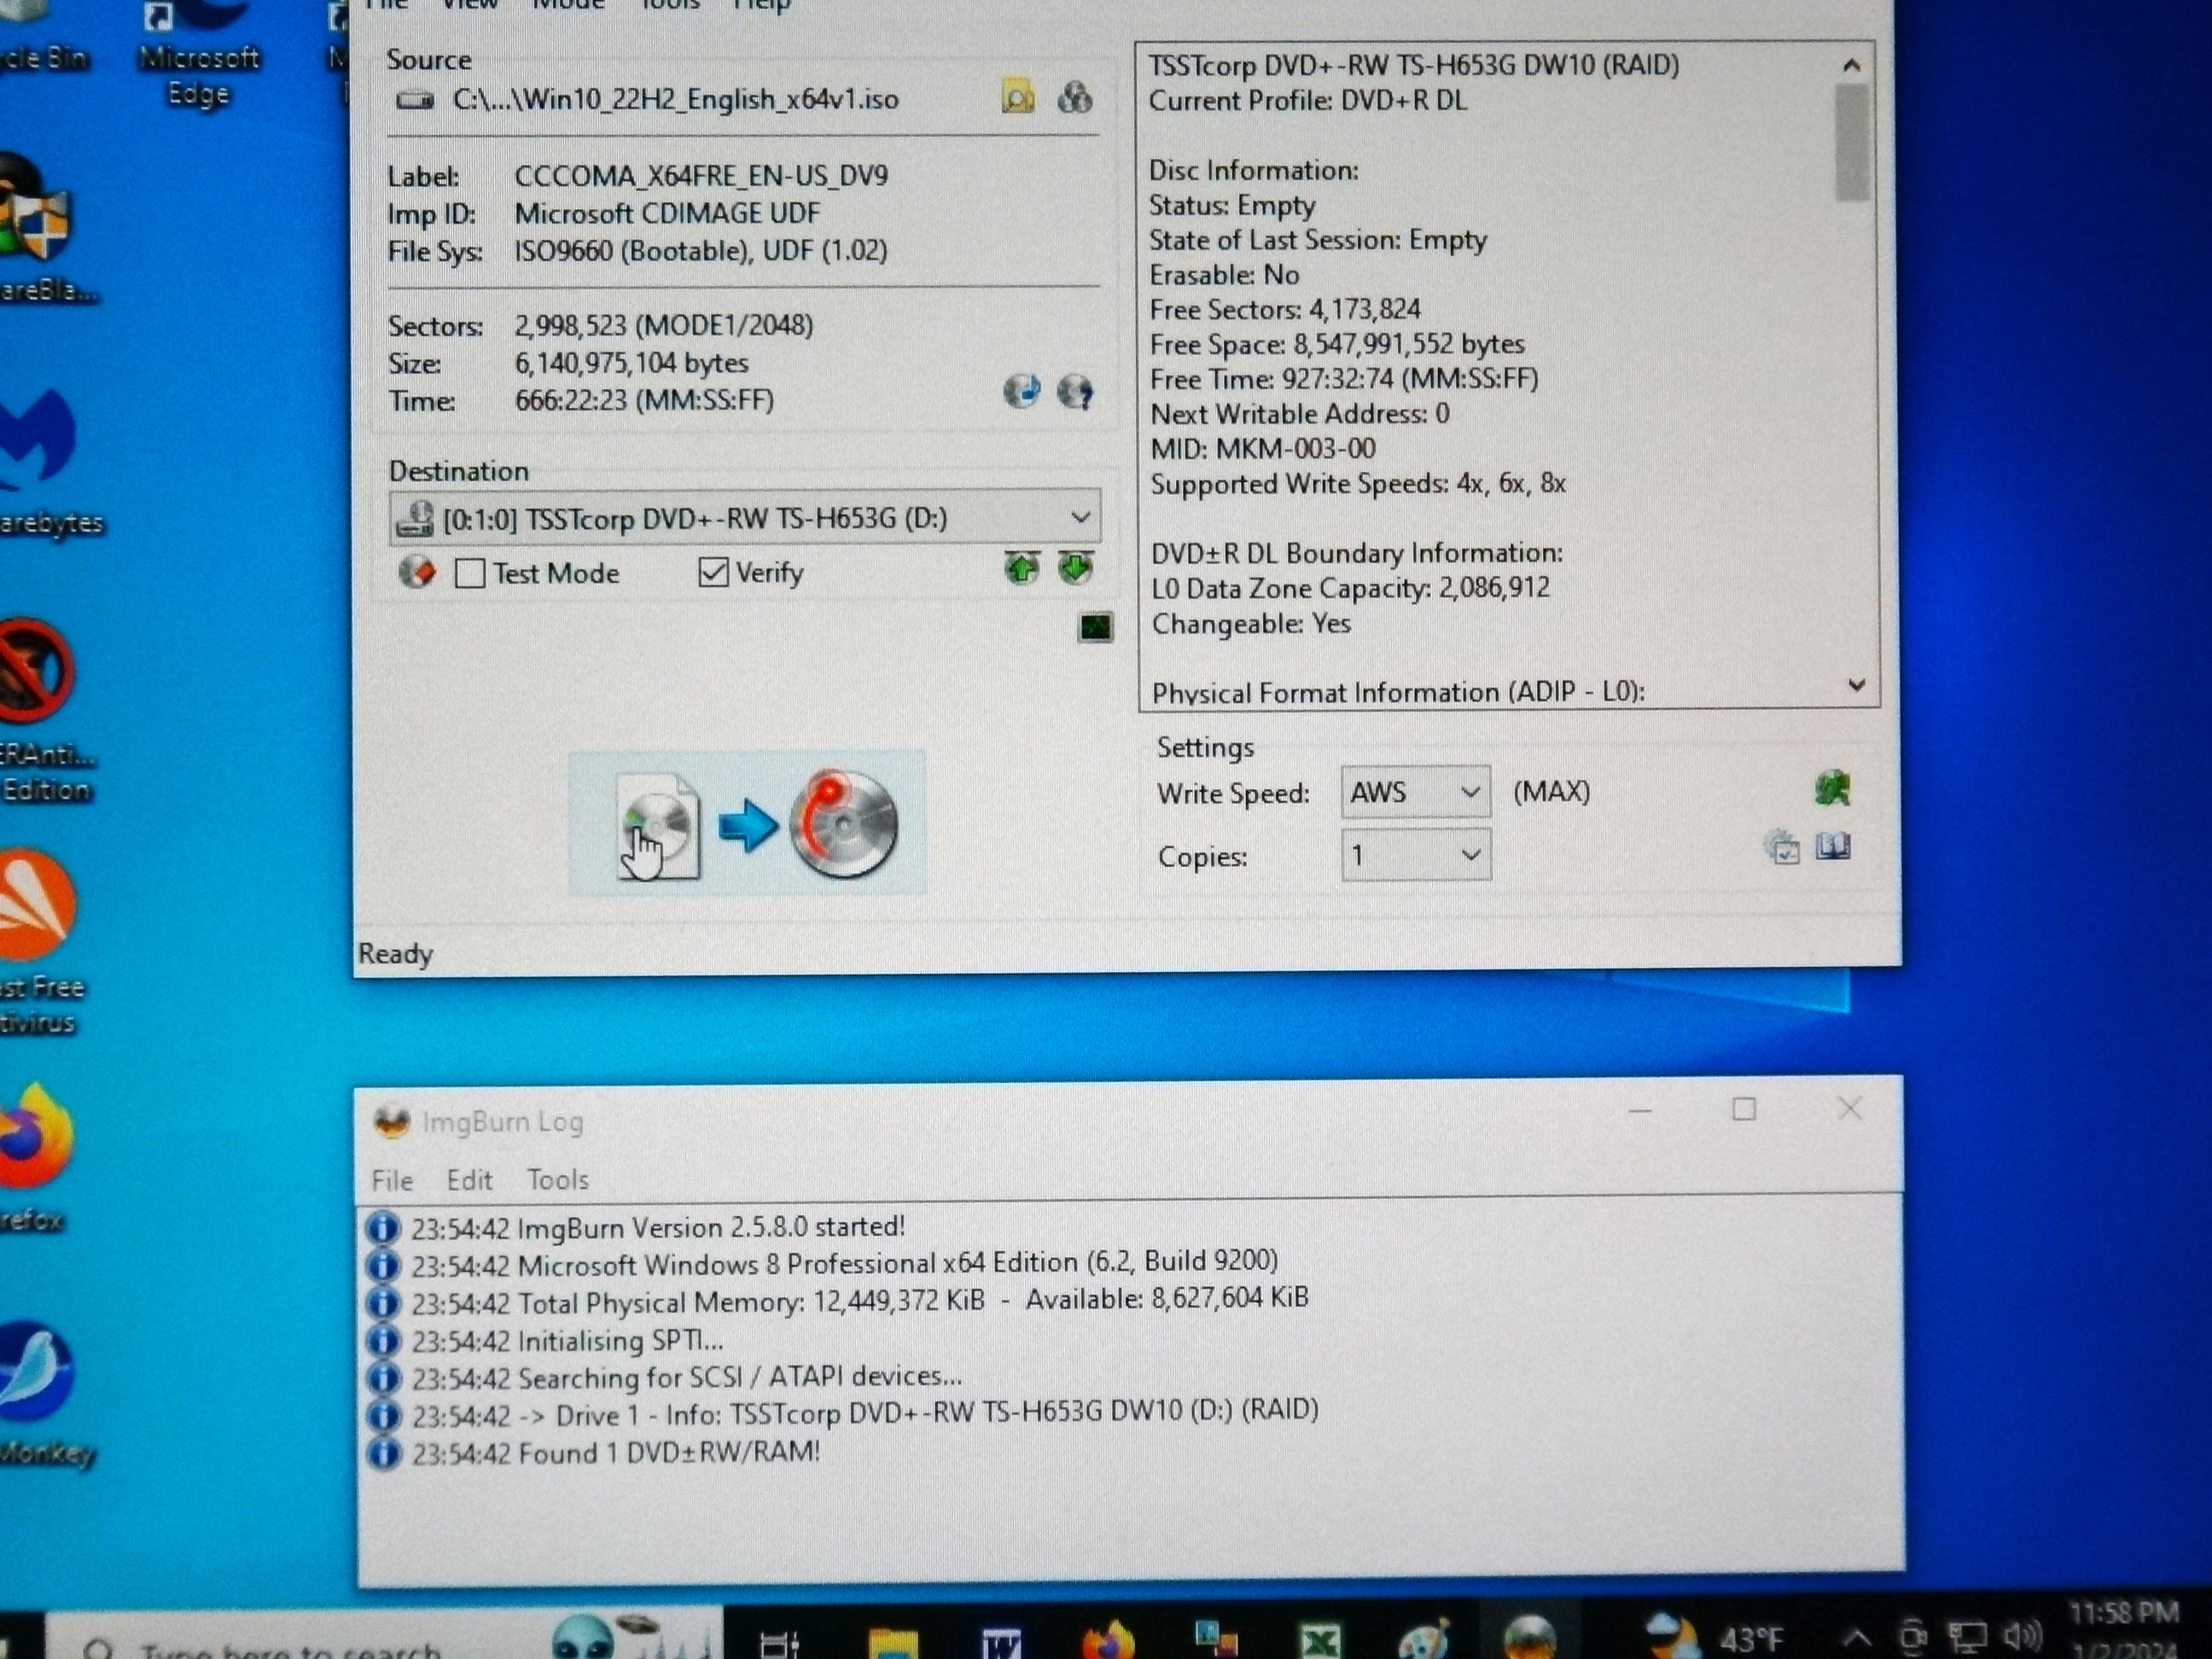Uncheck the Verify checkbox
Image resolution: width=2212 pixels, height=1659 pixels.
713,572
